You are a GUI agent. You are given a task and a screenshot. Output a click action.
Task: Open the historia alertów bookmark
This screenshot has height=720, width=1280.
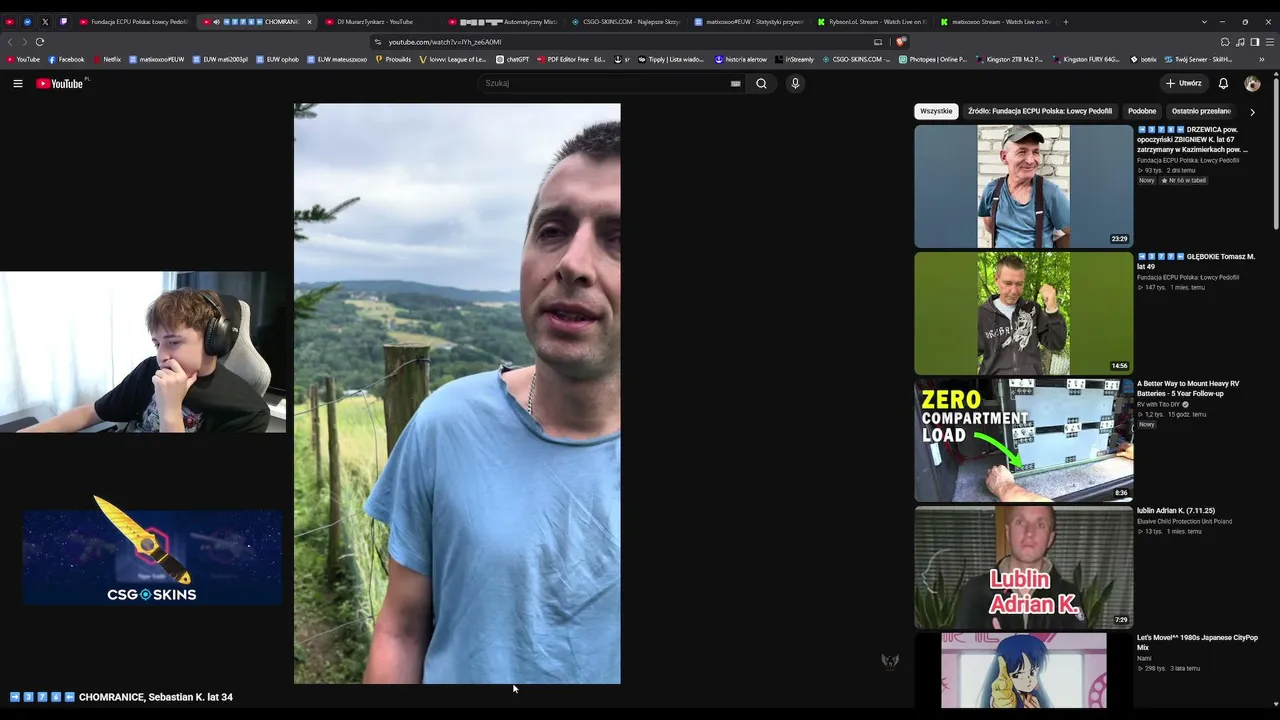point(741,60)
